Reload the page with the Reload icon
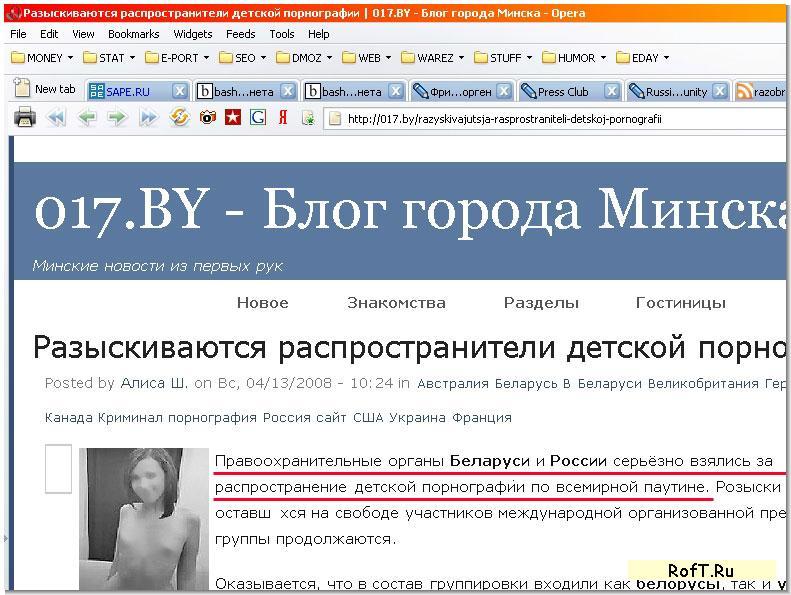Viewport: 791px width, 595px height. (180, 118)
